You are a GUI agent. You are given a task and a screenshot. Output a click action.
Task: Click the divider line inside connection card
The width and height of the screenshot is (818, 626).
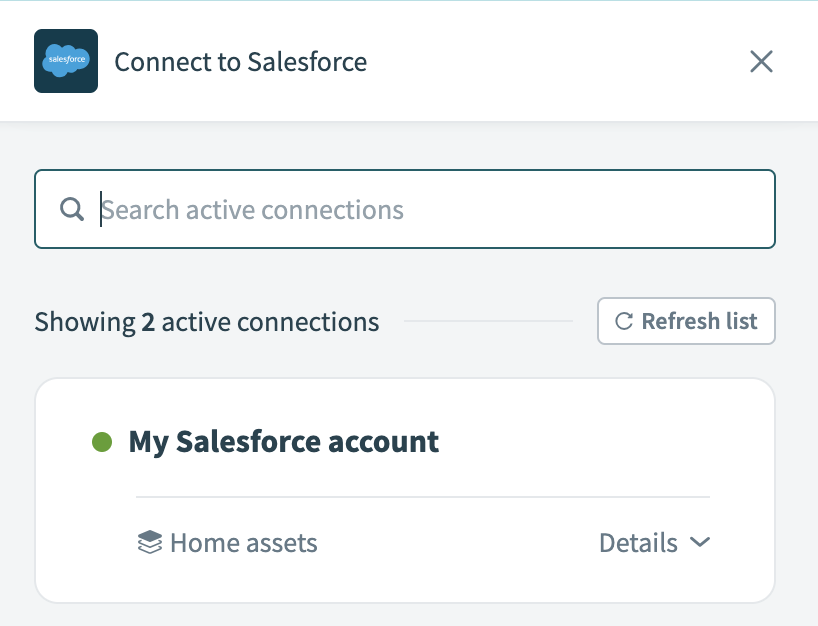pyautogui.click(x=422, y=497)
